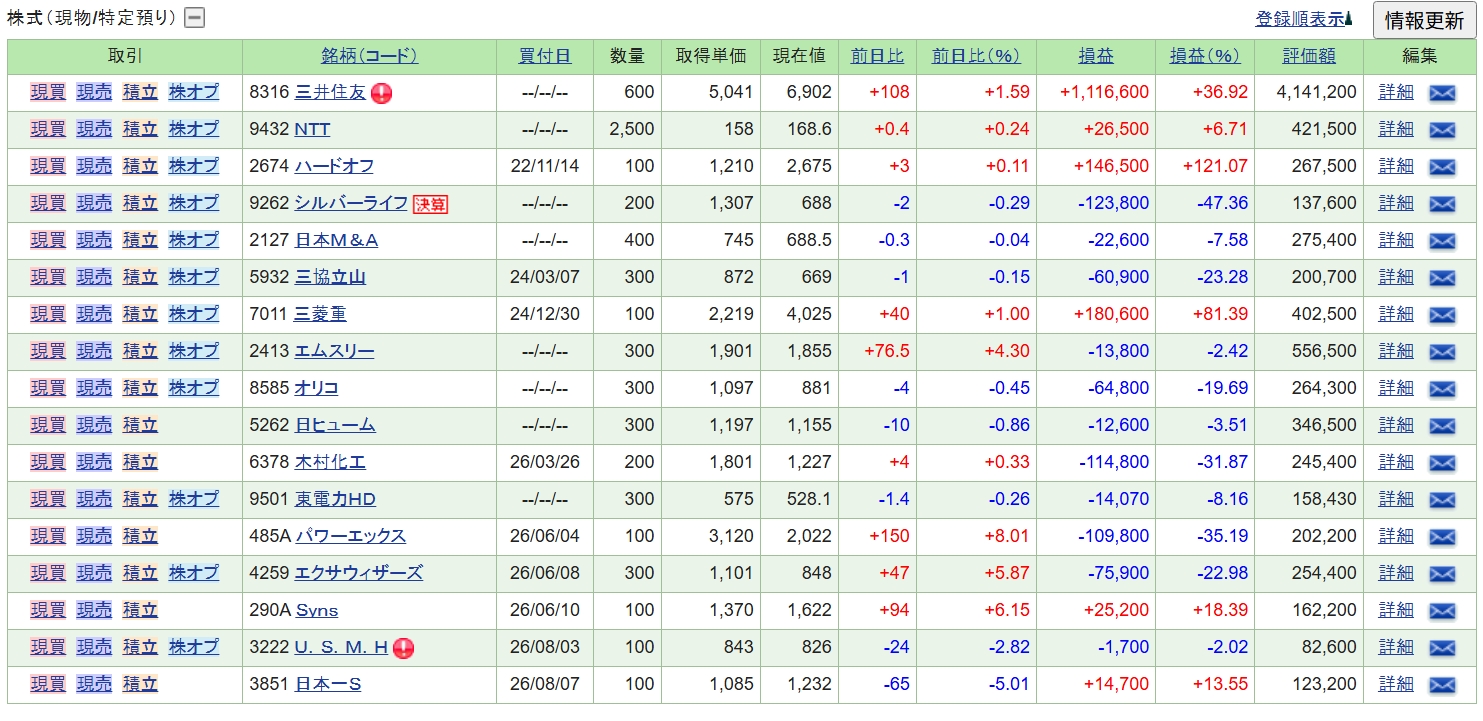The height and width of the screenshot is (721, 1483).
Task: Open 詳細 for 日本一S
Action: click(1396, 684)
